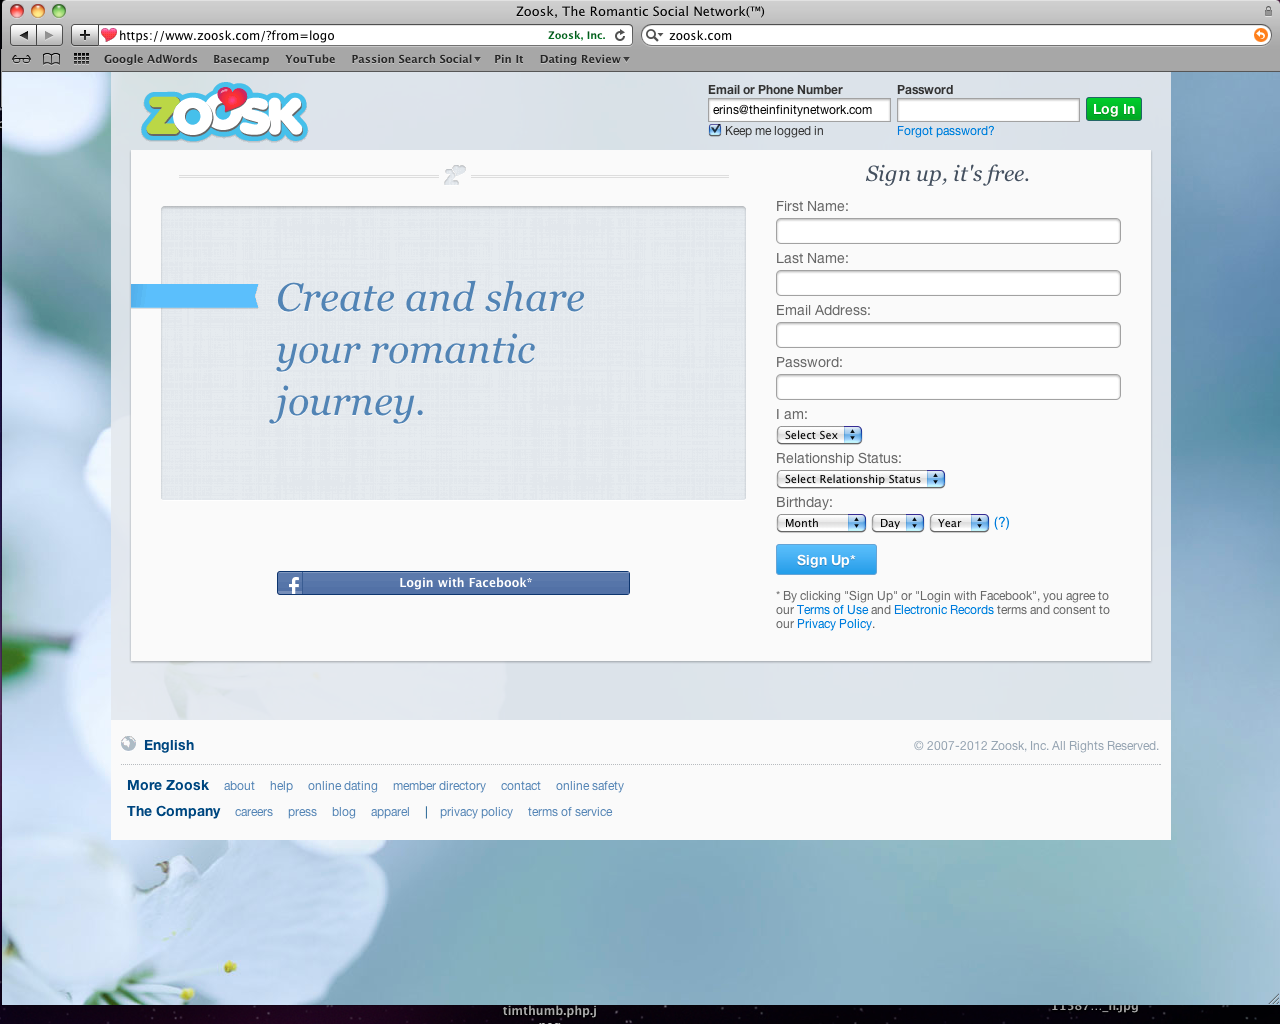This screenshot has height=1024, width=1280.
Task: Click the green Log In button
Action: point(1114,109)
